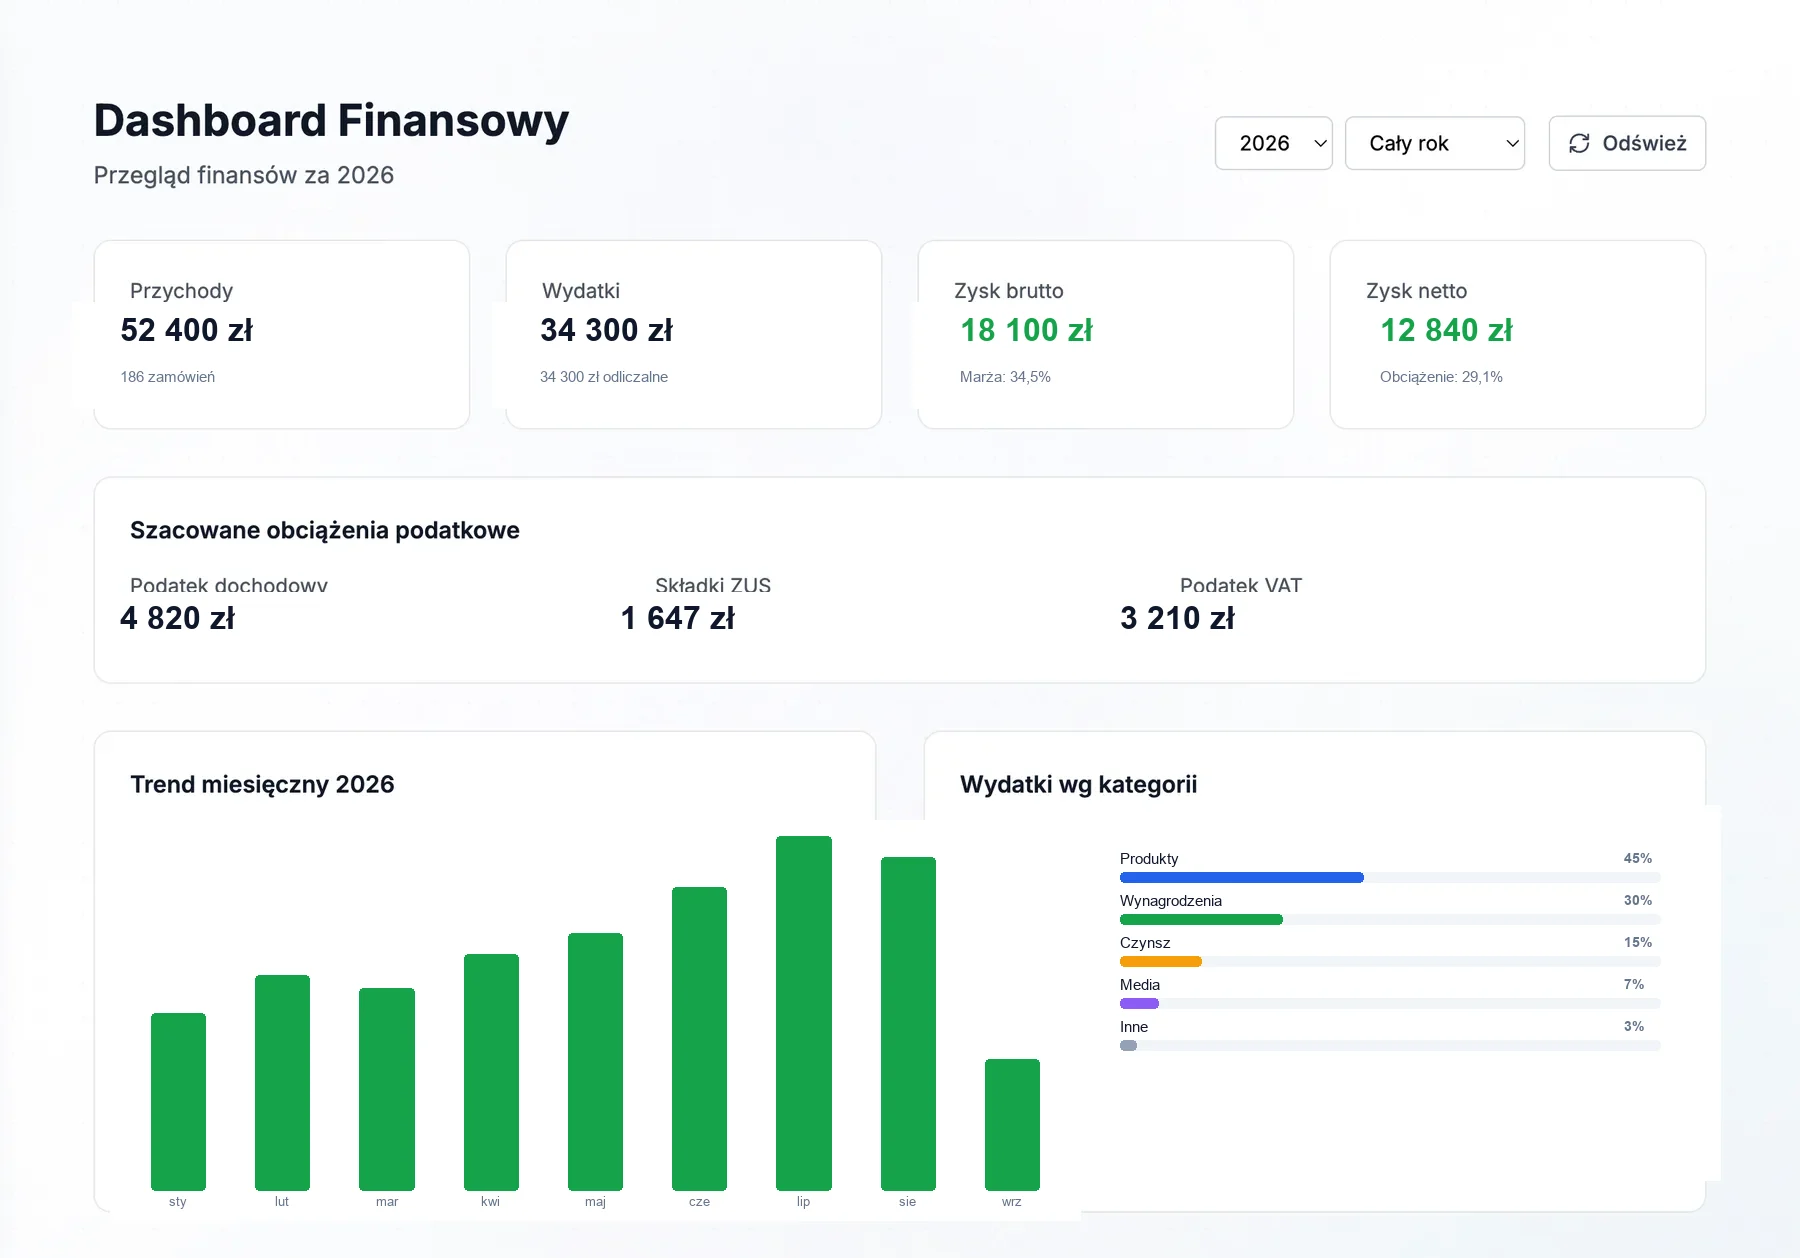This screenshot has width=1800, height=1258.
Task: Expand the Cały rok period dropdown
Action: click(x=1434, y=143)
